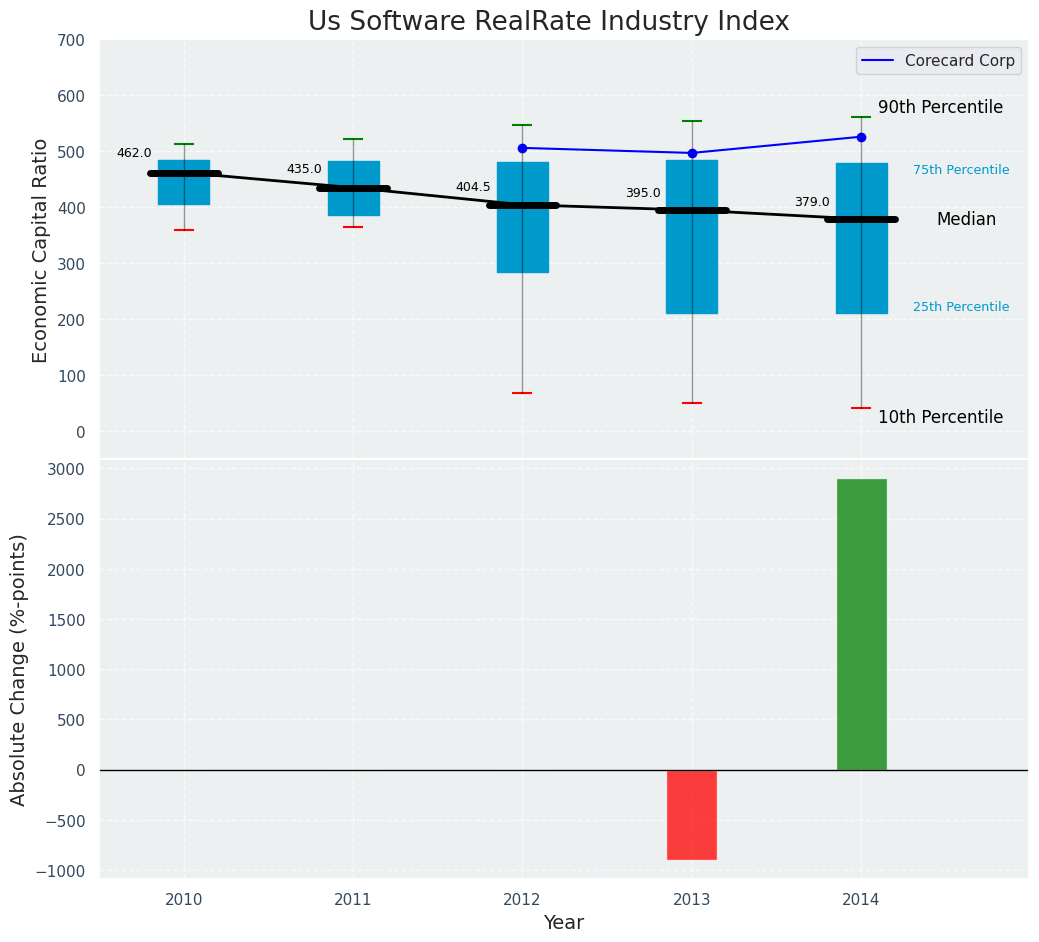The image size is (1039, 942).
Task: Click the 25th Percentile label
Action: [961, 307]
